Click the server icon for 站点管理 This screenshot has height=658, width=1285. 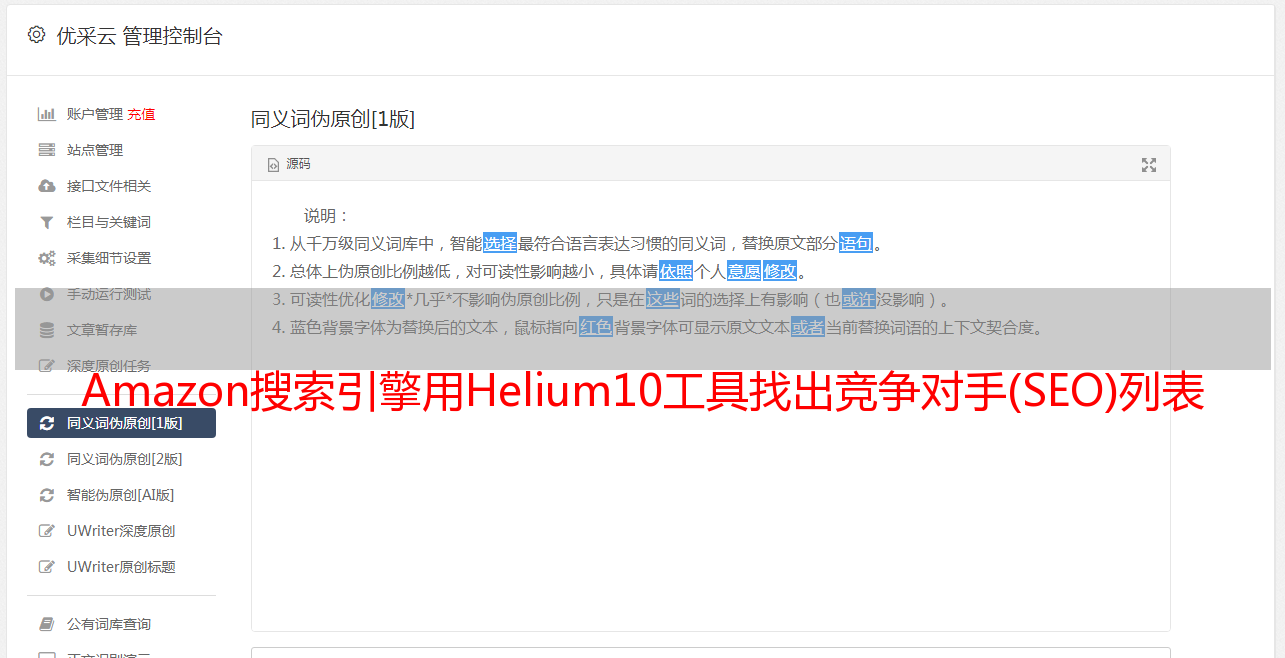(x=46, y=150)
